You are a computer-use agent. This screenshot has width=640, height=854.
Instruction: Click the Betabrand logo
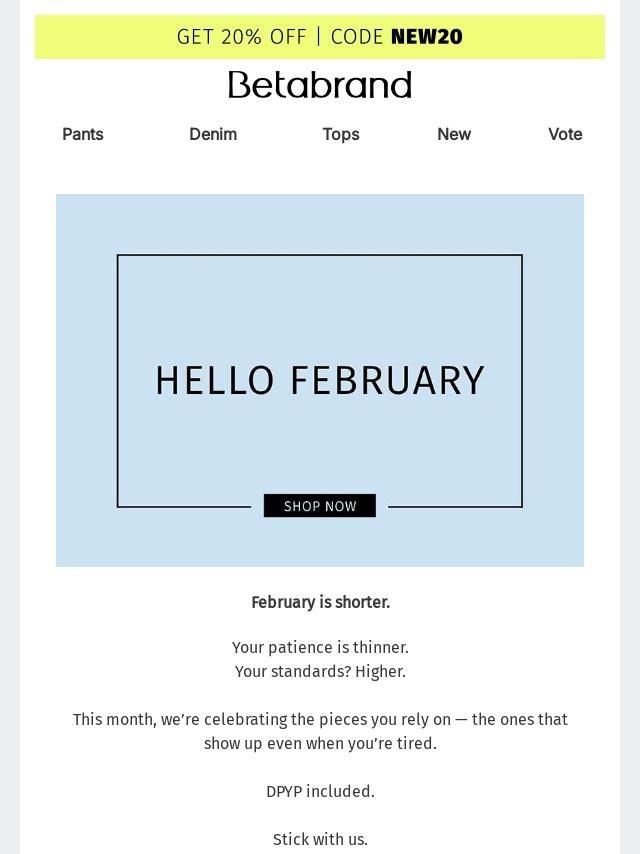320,85
